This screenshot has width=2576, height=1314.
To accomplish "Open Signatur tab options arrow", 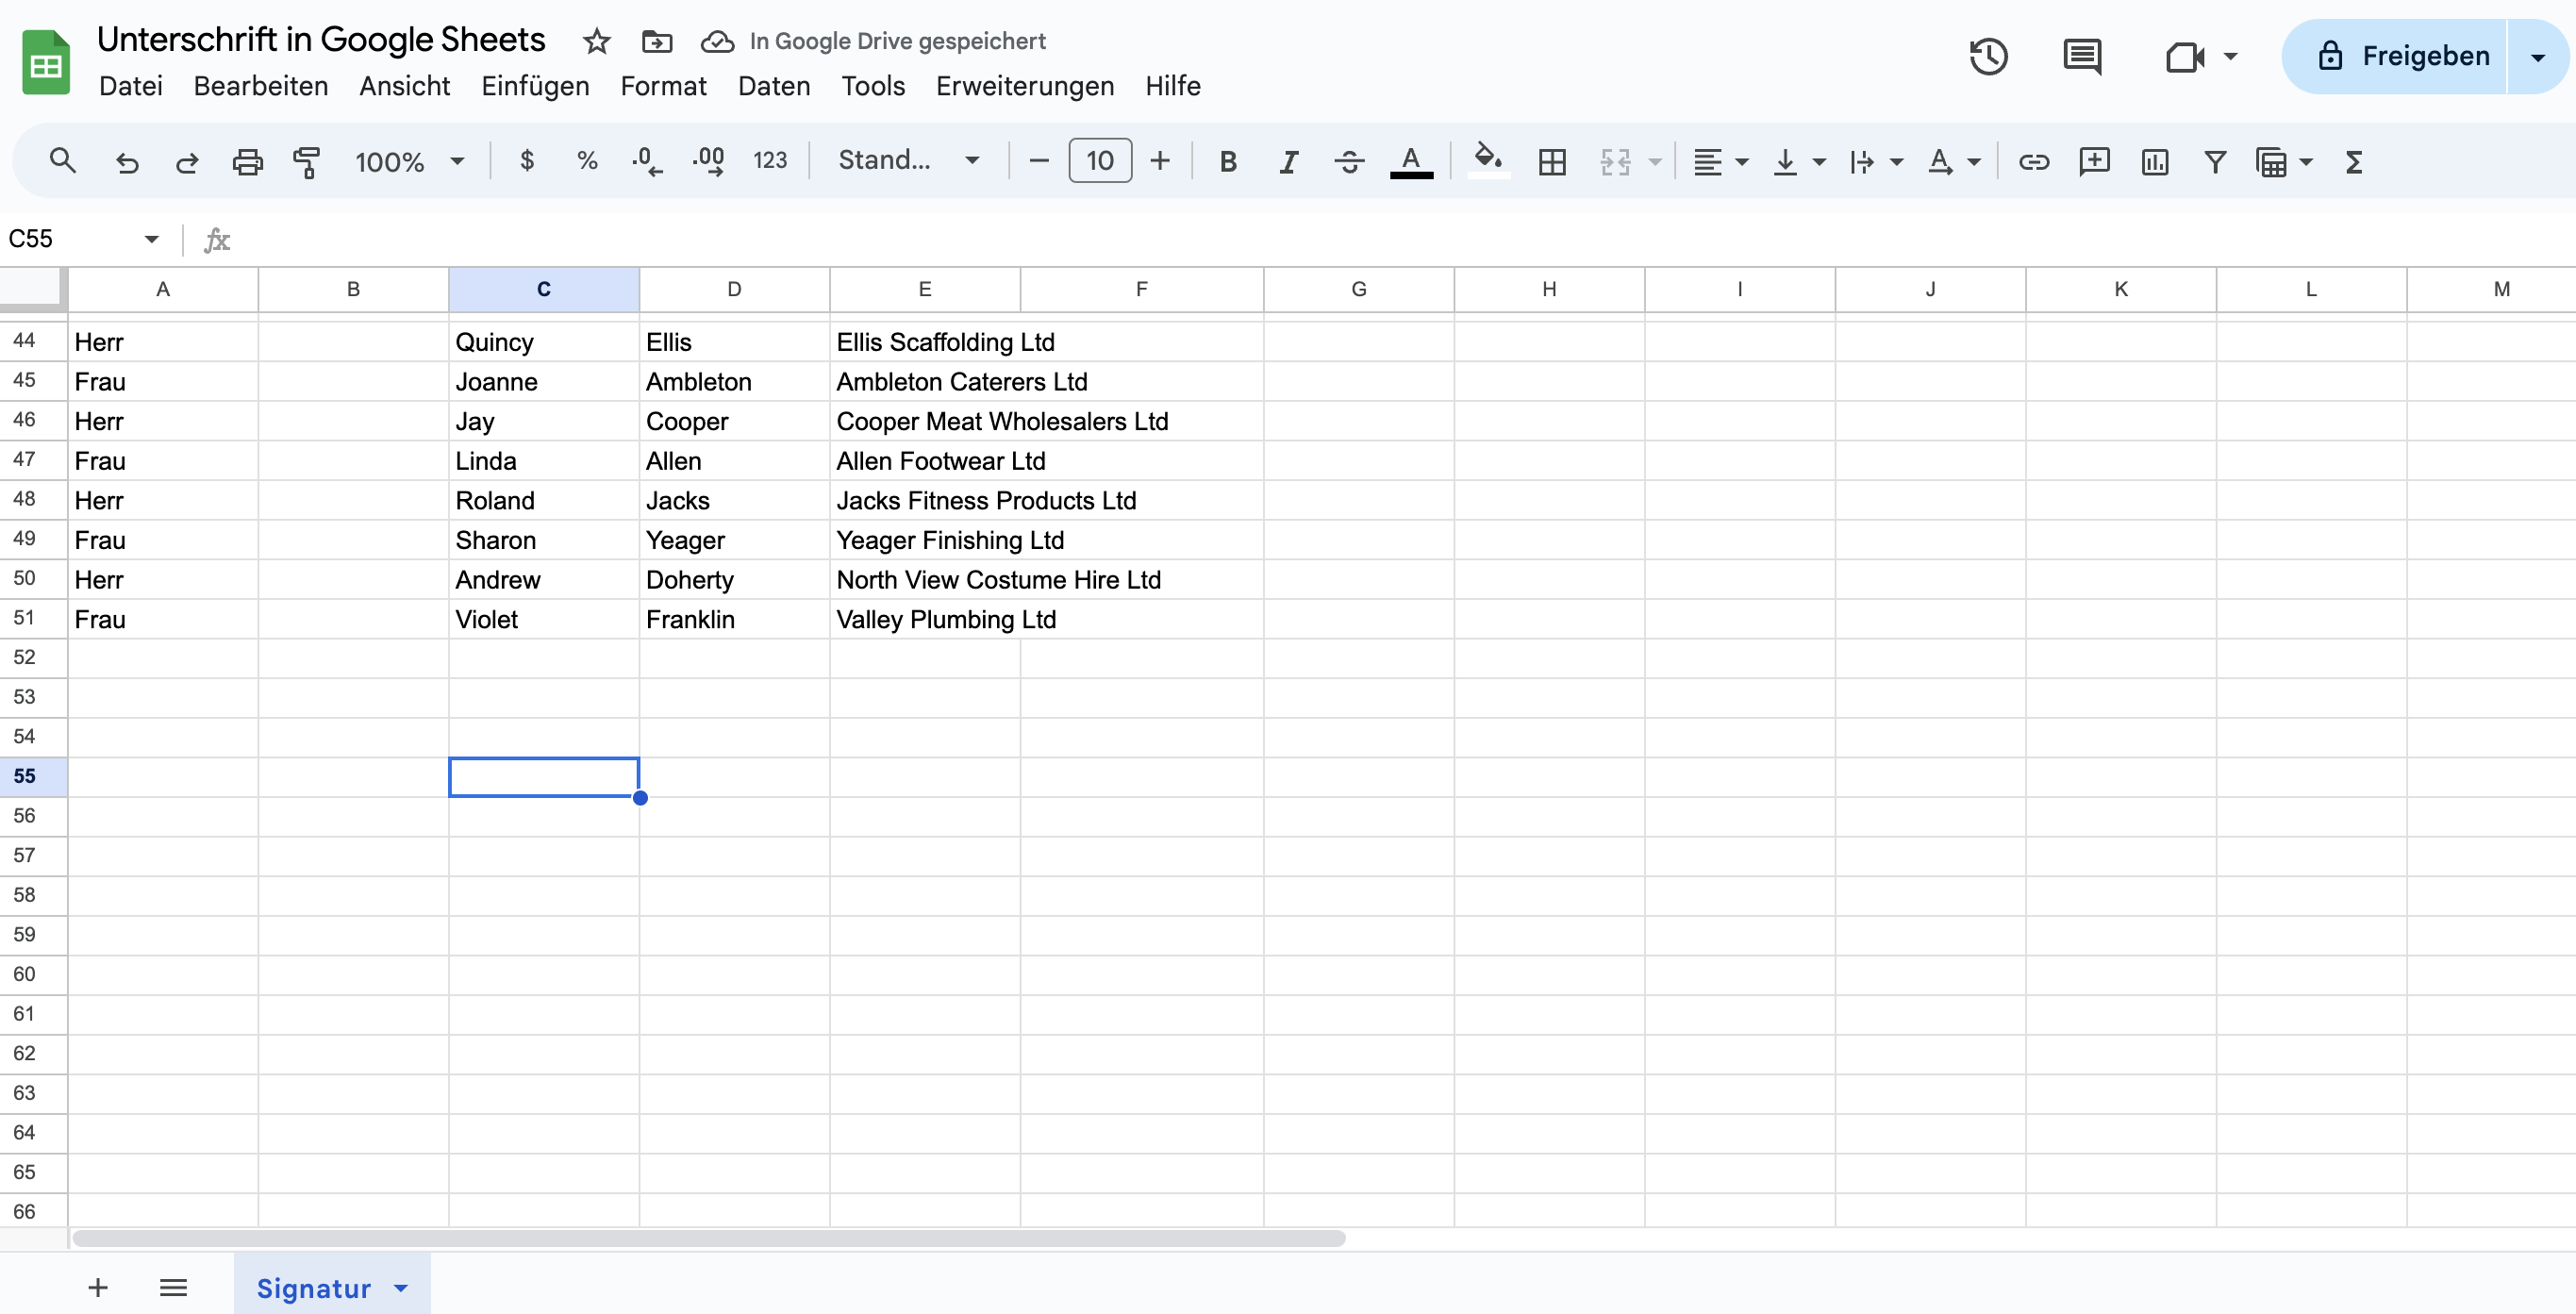I will [401, 1287].
